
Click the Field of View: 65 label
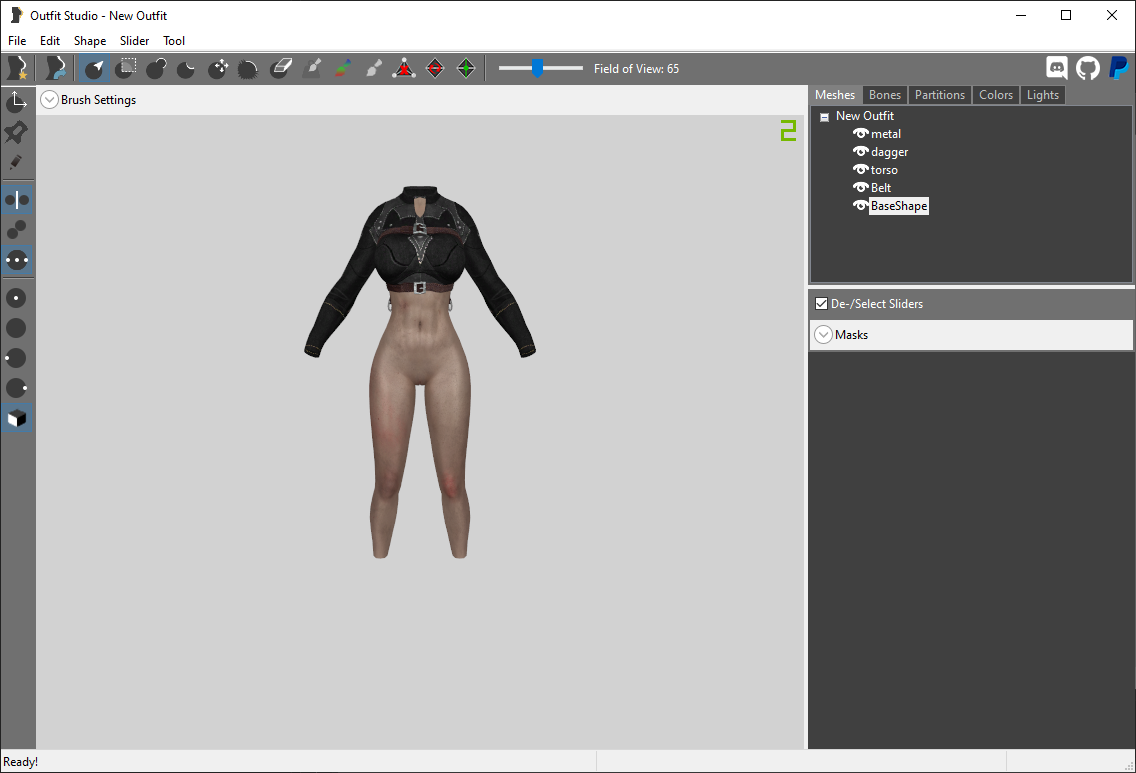point(637,69)
